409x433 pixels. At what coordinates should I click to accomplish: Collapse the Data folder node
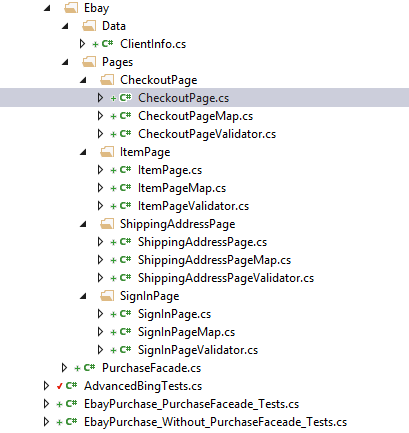tap(65, 26)
